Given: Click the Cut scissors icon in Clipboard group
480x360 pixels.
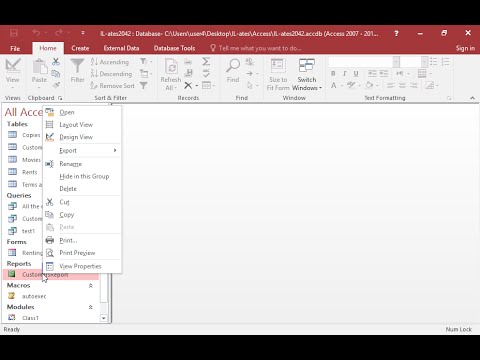Looking at the screenshot, I should pyautogui.click(x=56, y=61).
